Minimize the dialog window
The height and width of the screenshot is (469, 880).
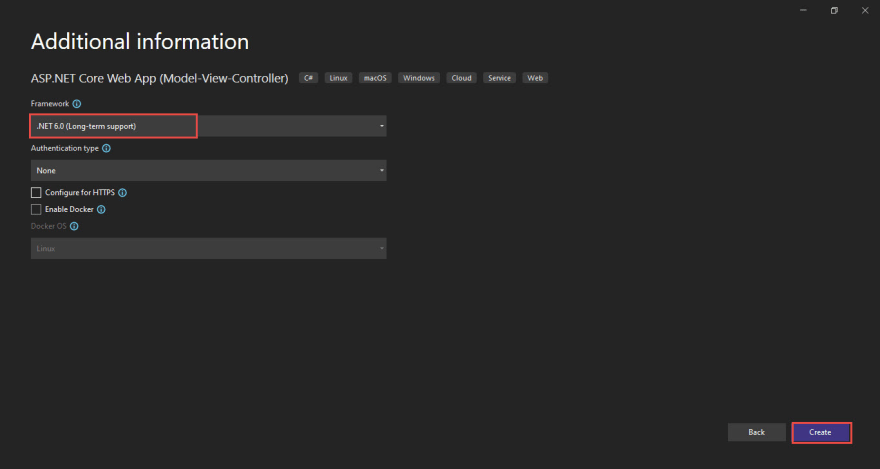point(804,10)
